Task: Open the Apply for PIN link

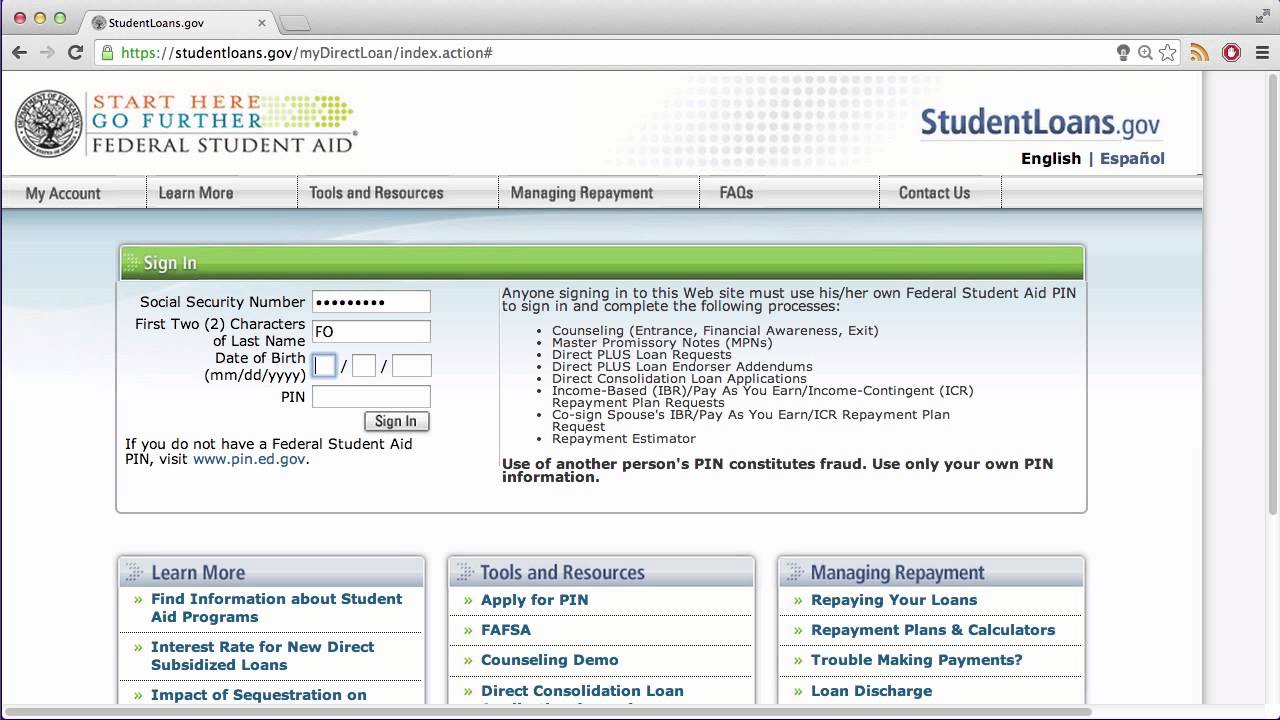Action: [534, 600]
